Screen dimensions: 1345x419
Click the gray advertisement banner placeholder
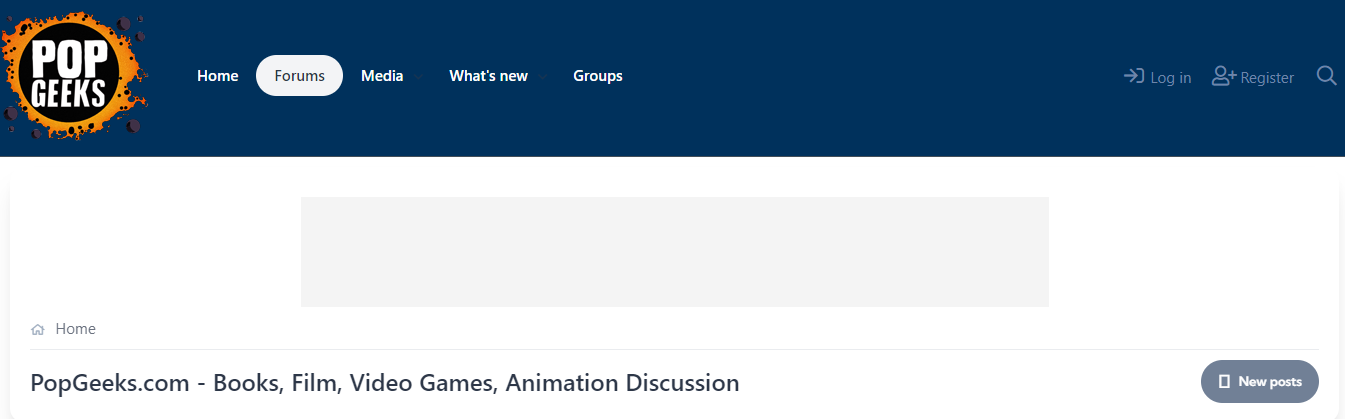[674, 252]
